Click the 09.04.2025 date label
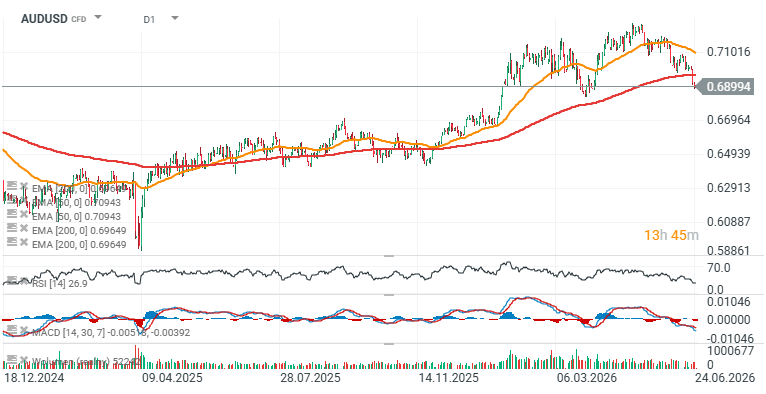Screen dimensions: 766x394 click(172, 378)
